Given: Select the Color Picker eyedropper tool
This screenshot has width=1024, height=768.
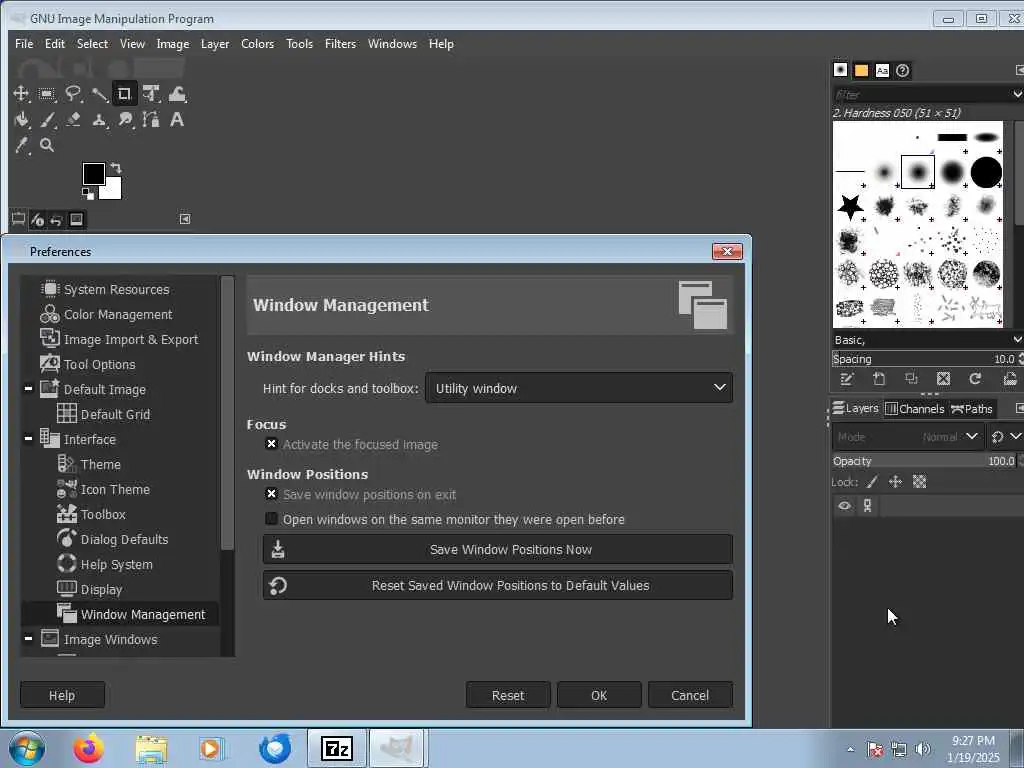Looking at the screenshot, I should pyautogui.click(x=21, y=145).
